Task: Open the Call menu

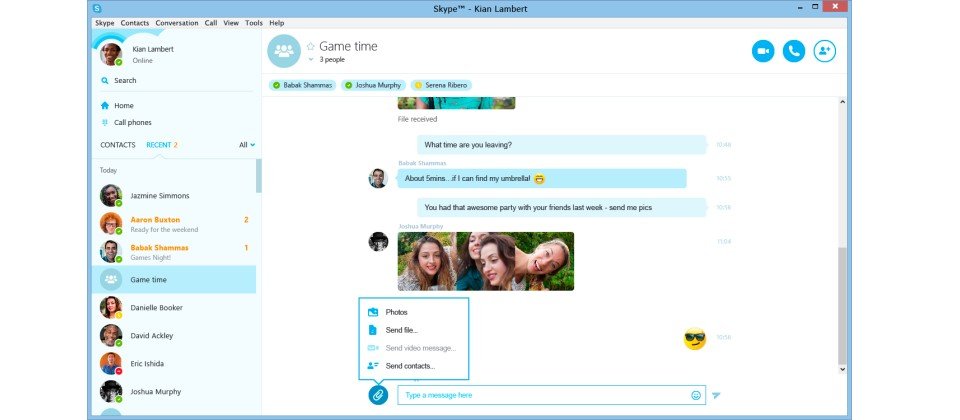Action: 211,23
